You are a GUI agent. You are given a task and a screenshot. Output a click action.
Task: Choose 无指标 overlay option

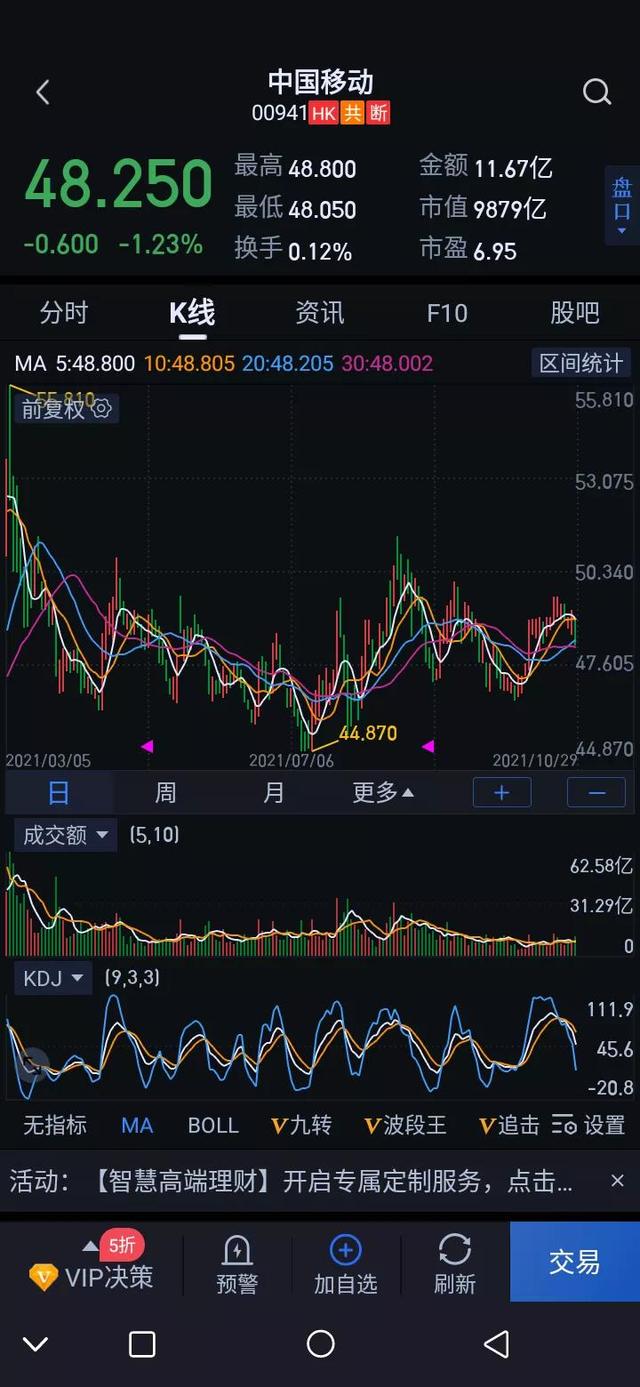pyautogui.click(x=55, y=1125)
